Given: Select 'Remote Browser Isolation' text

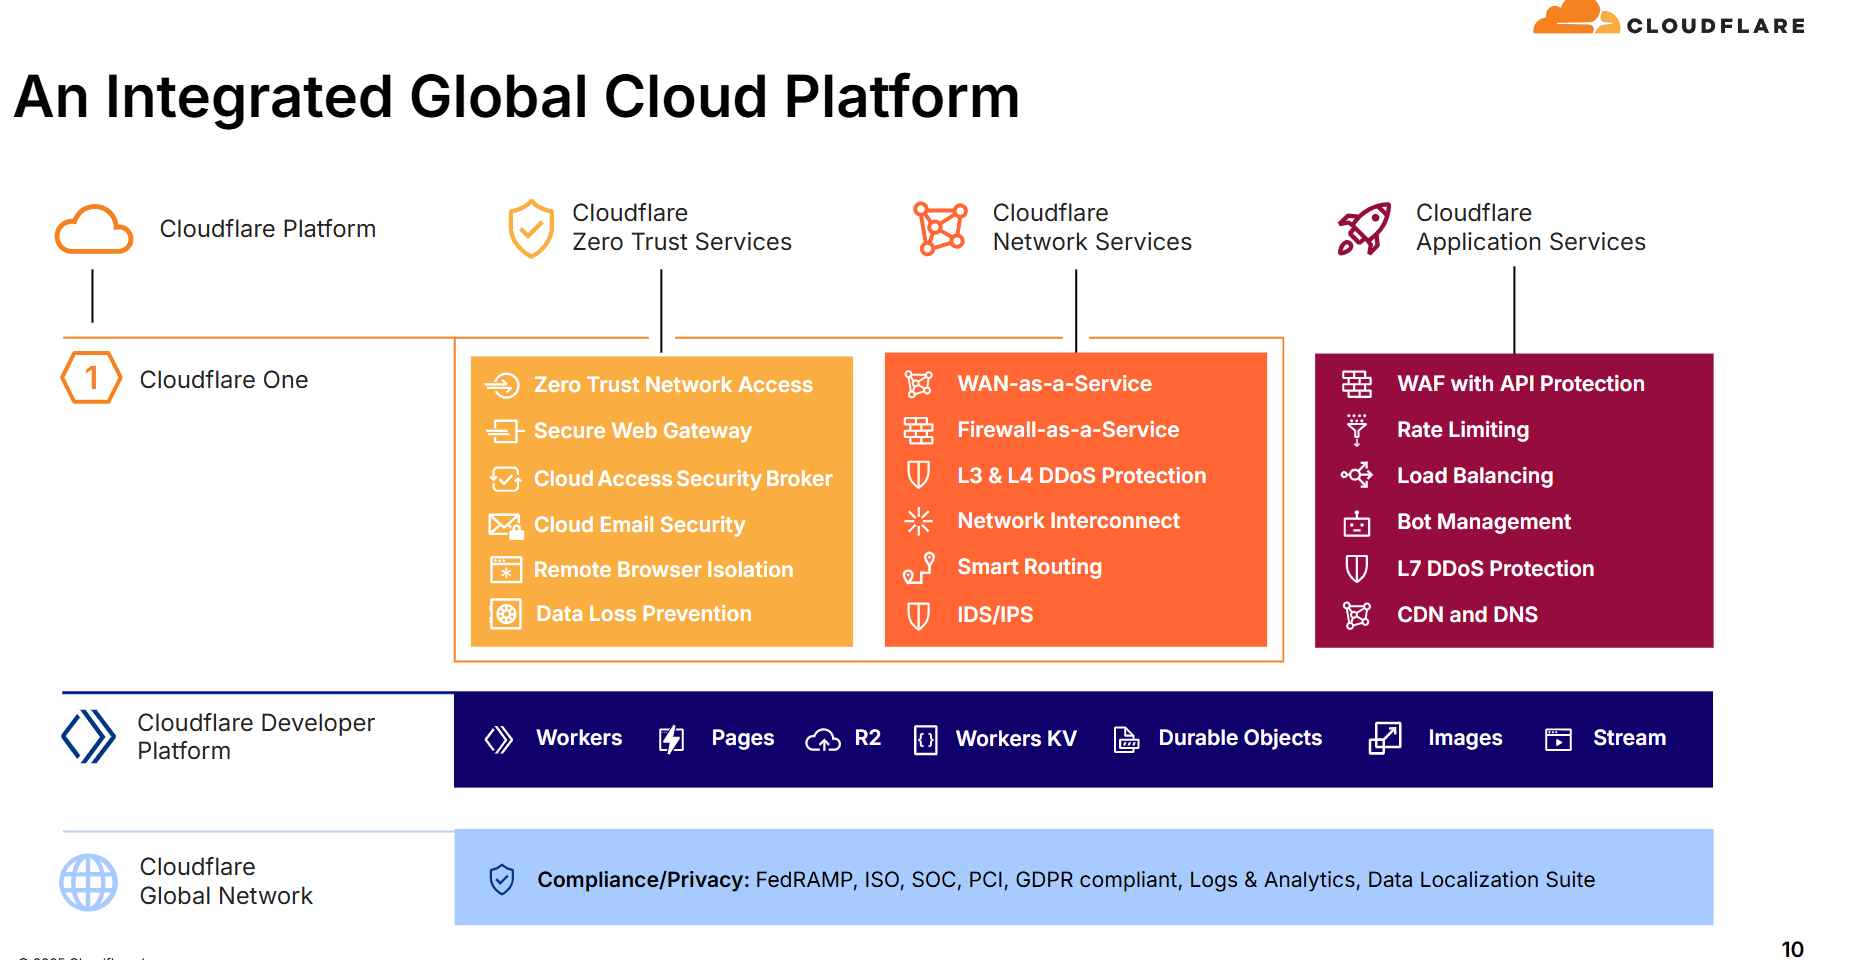Looking at the screenshot, I should point(664,570).
